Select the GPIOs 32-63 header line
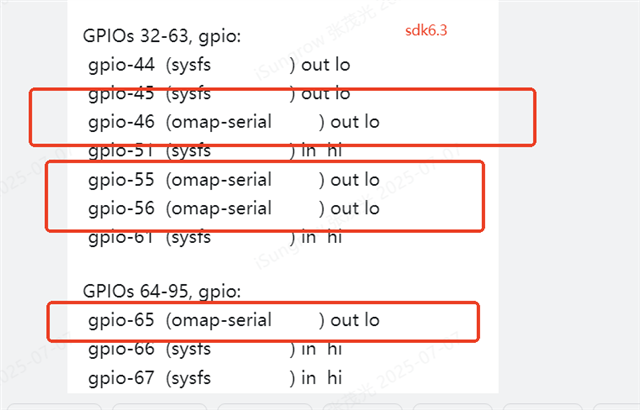 (x=162, y=37)
